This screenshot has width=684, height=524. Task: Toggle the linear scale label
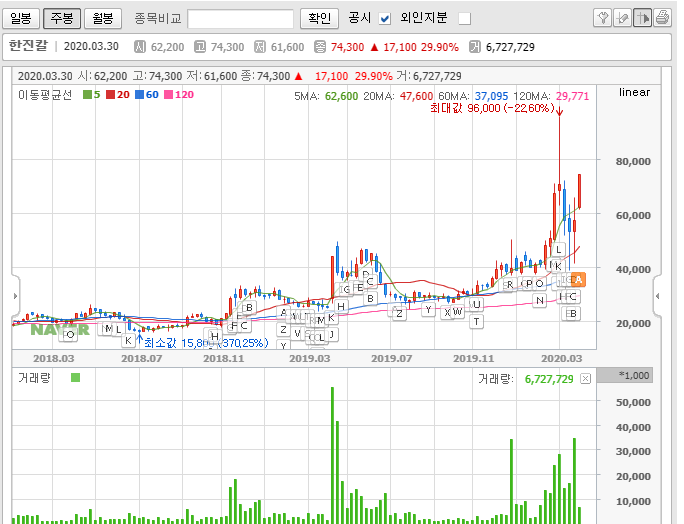point(634,92)
